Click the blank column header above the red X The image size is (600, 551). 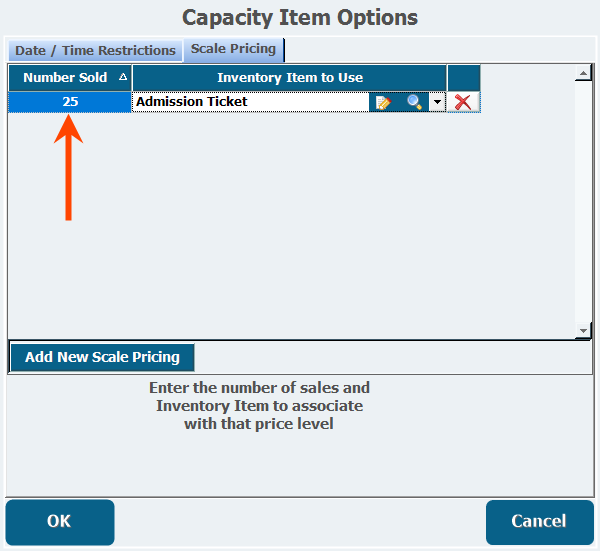click(x=464, y=78)
